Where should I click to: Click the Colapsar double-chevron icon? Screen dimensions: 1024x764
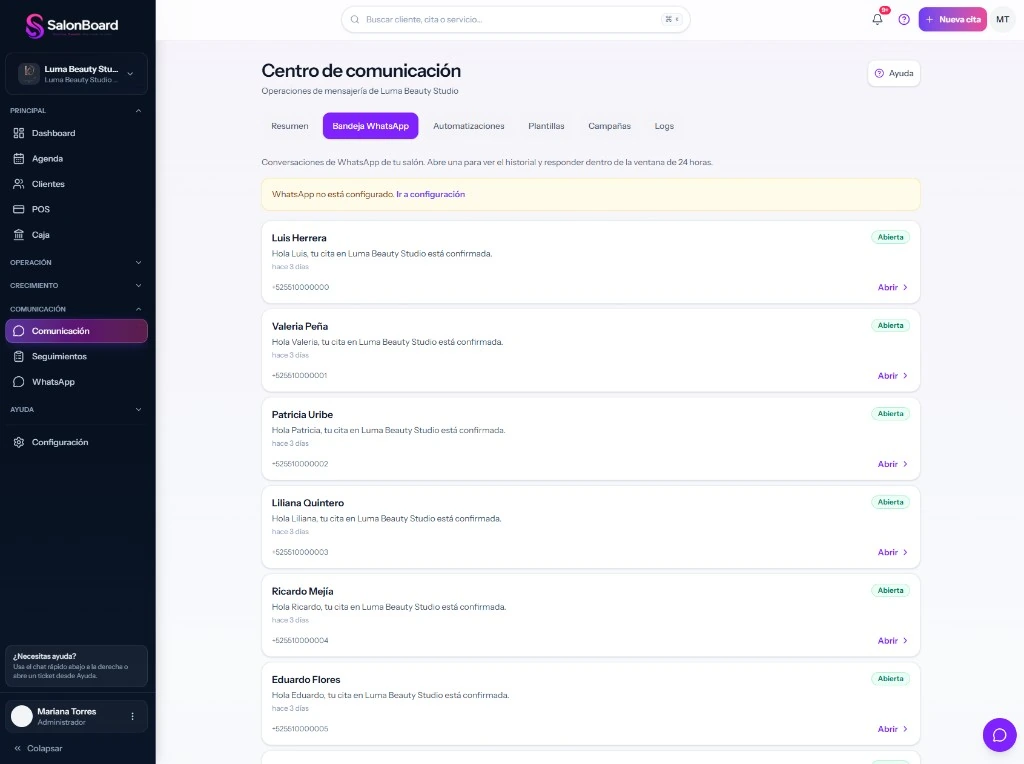pyautogui.click(x=18, y=748)
